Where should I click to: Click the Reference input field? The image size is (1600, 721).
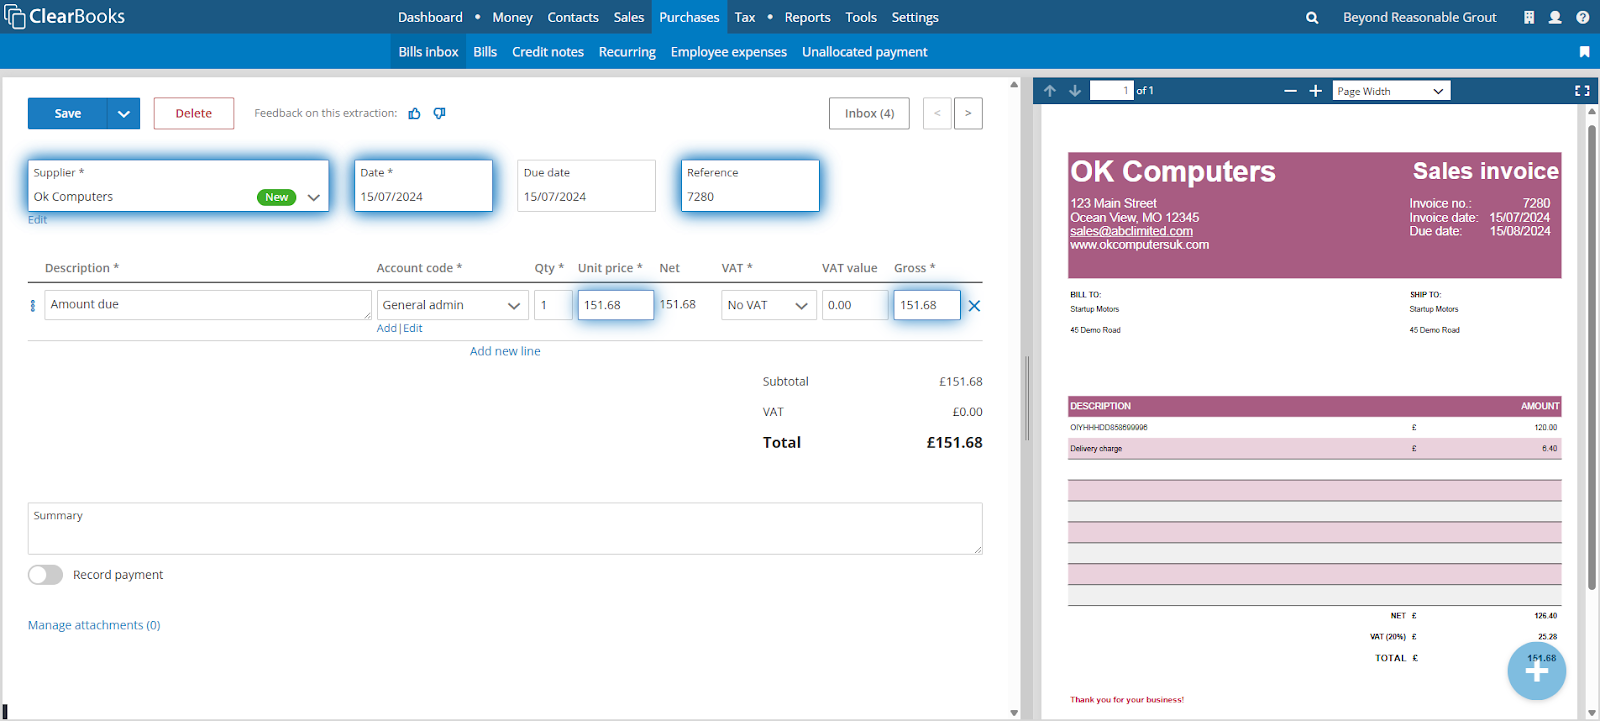click(x=750, y=185)
